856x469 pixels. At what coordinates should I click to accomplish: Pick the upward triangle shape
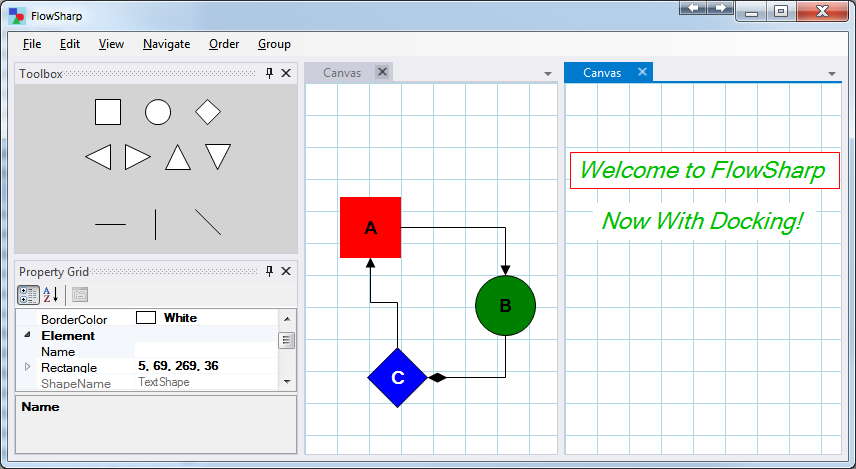pos(178,157)
